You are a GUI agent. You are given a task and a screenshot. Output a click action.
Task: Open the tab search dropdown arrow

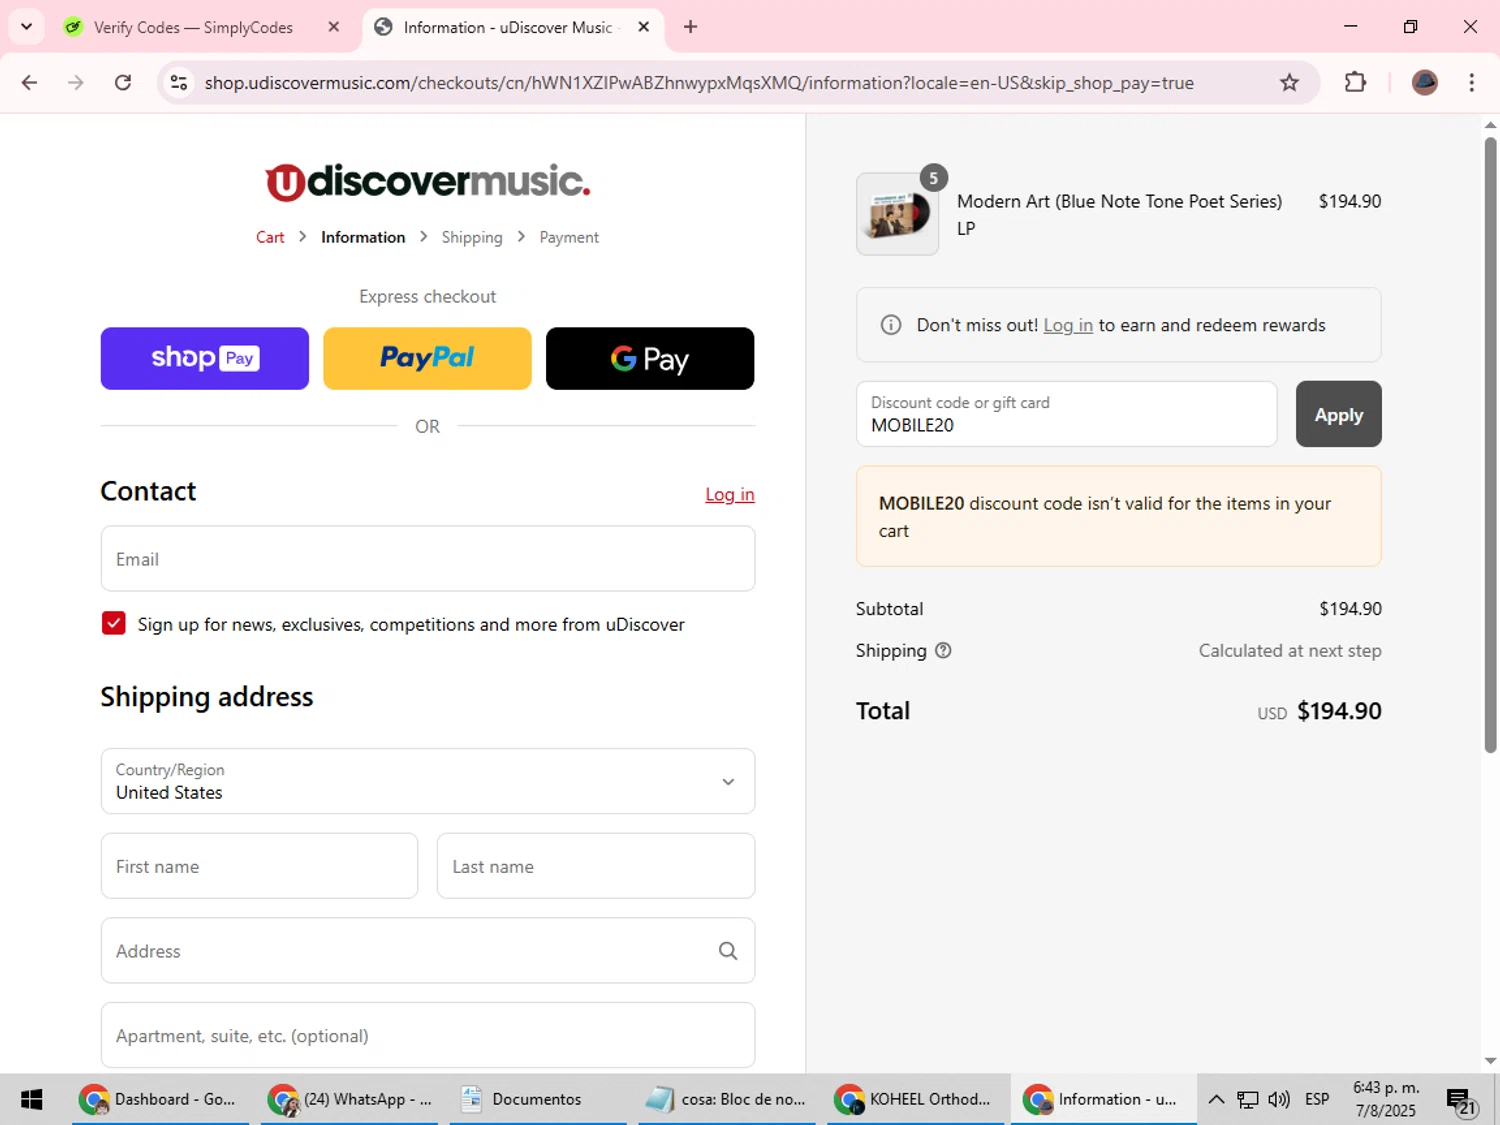pyautogui.click(x=27, y=27)
